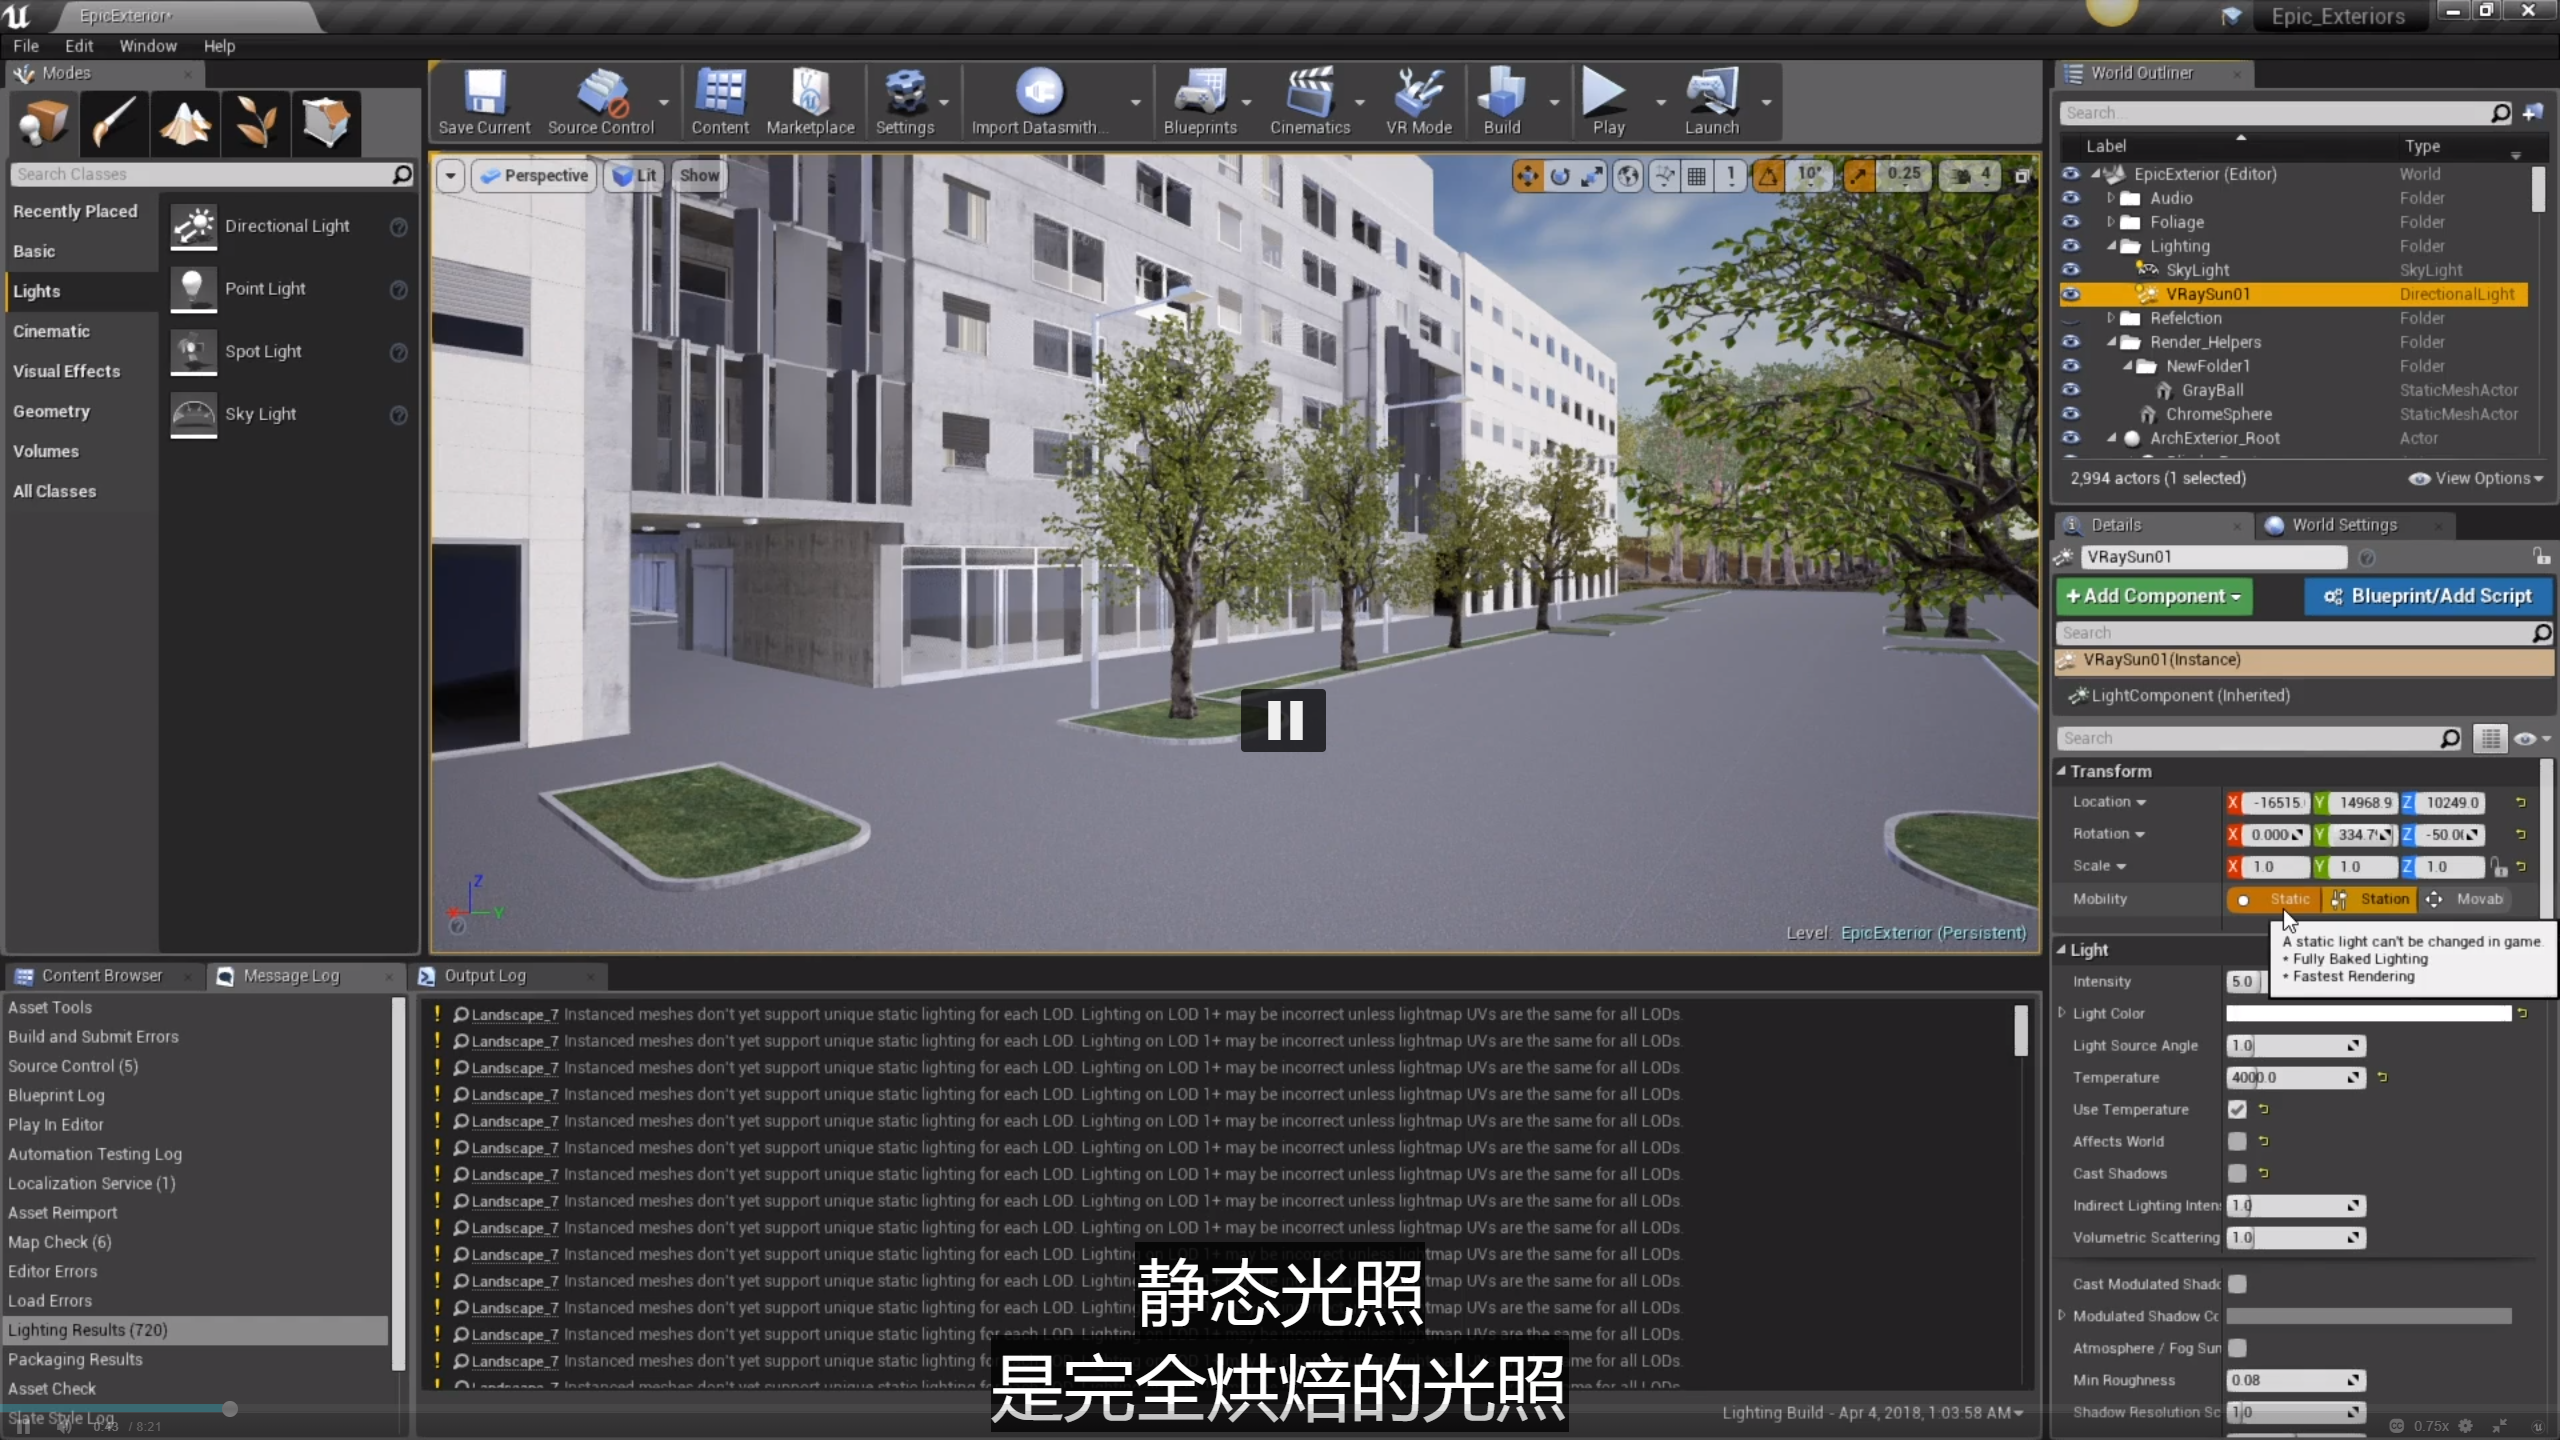Viewport: 2560px width, 1440px height.
Task: Select the Foliage mode icon
Action: click(x=256, y=123)
